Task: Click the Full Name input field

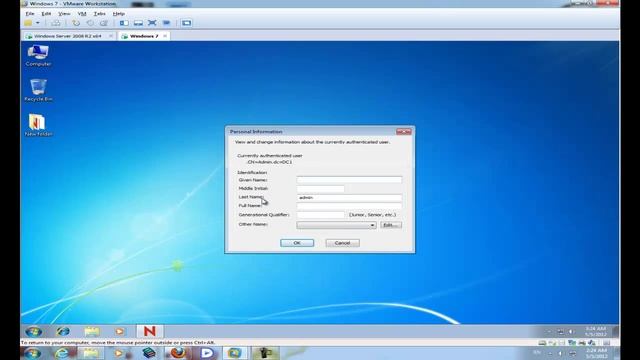Action: [349, 206]
